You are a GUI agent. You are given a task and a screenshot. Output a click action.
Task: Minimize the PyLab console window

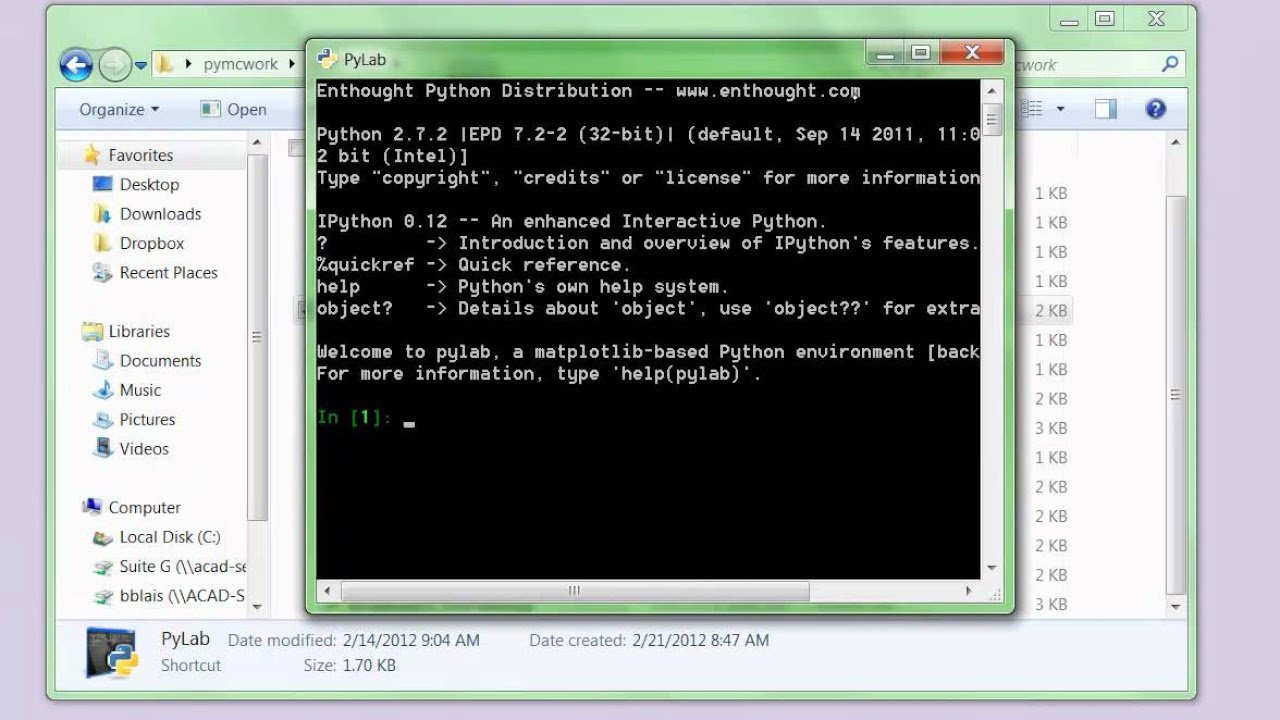(x=885, y=54)
